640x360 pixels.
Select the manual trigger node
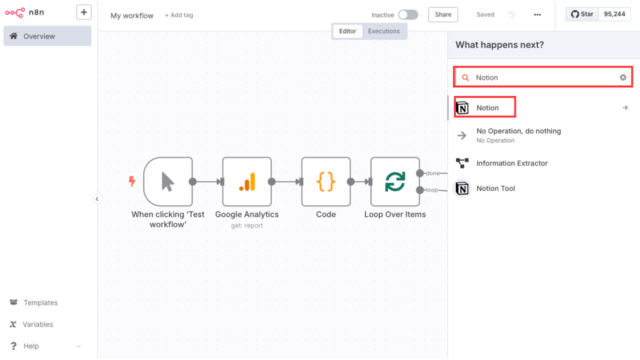pyautogui.click(x=168, y=182)
